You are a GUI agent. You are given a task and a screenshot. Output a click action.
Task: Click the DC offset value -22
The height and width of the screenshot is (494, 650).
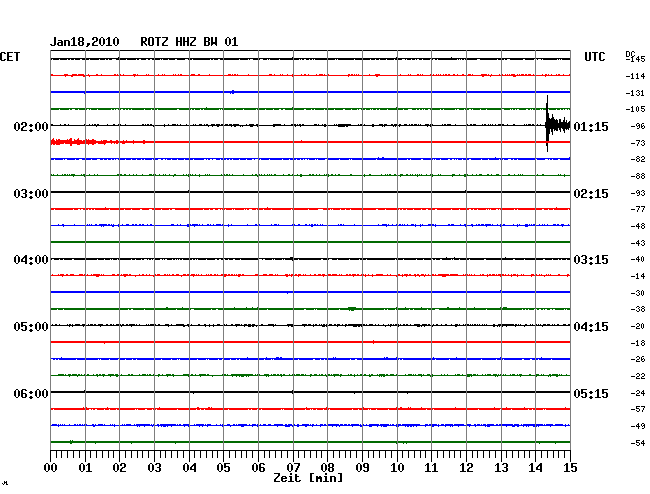(x=638, y=377)
